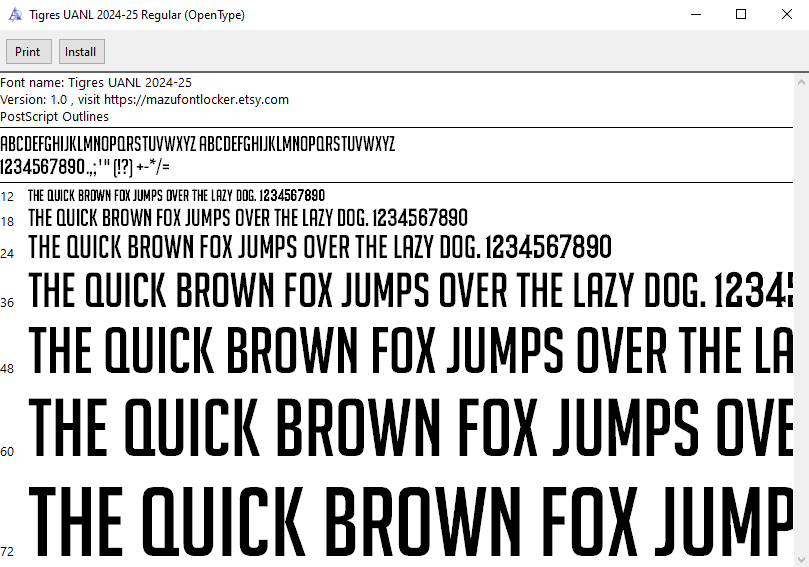The height and width of the screenshot is (567, 809).
Task: Click the size 60 label
Action: click(x=7, y=451)
